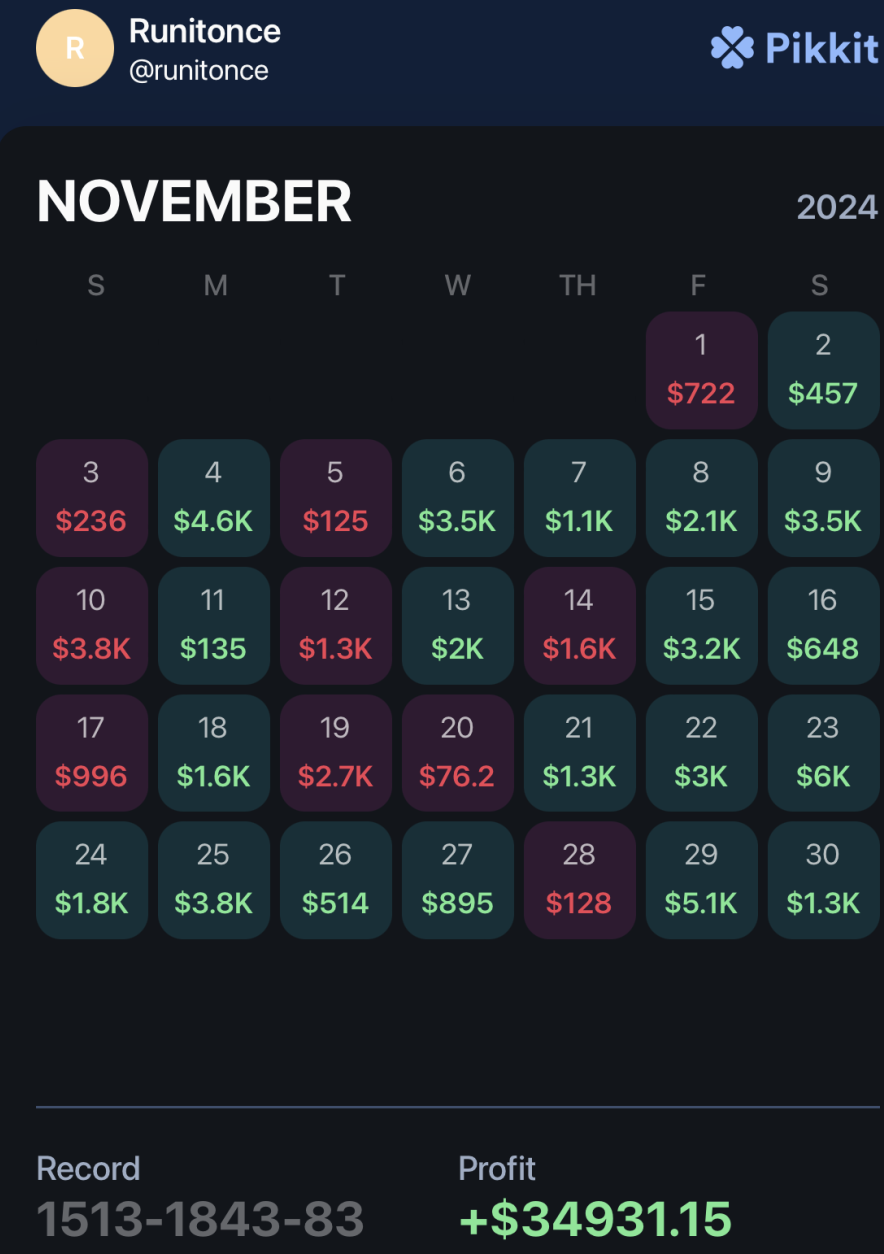The image size is (884, 1254).
Task: Open the @runitonce username
Action: [202, 70]
